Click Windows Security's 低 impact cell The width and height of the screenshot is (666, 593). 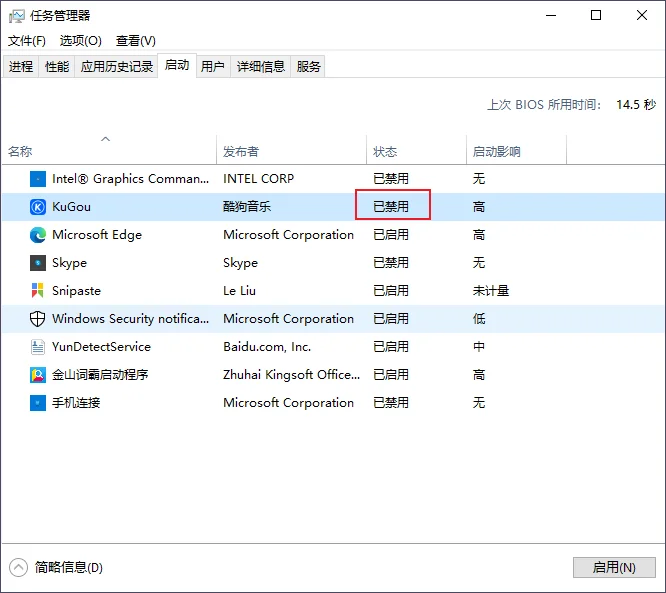coord(479,319)
